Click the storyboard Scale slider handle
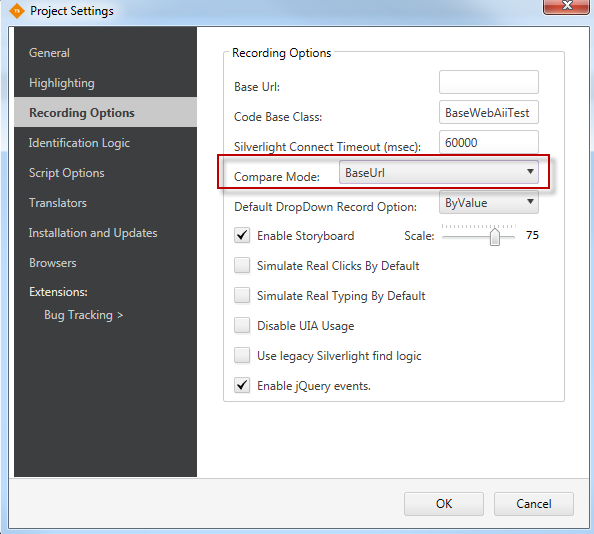The image size is (594, 534). click(x=495, y=236)
